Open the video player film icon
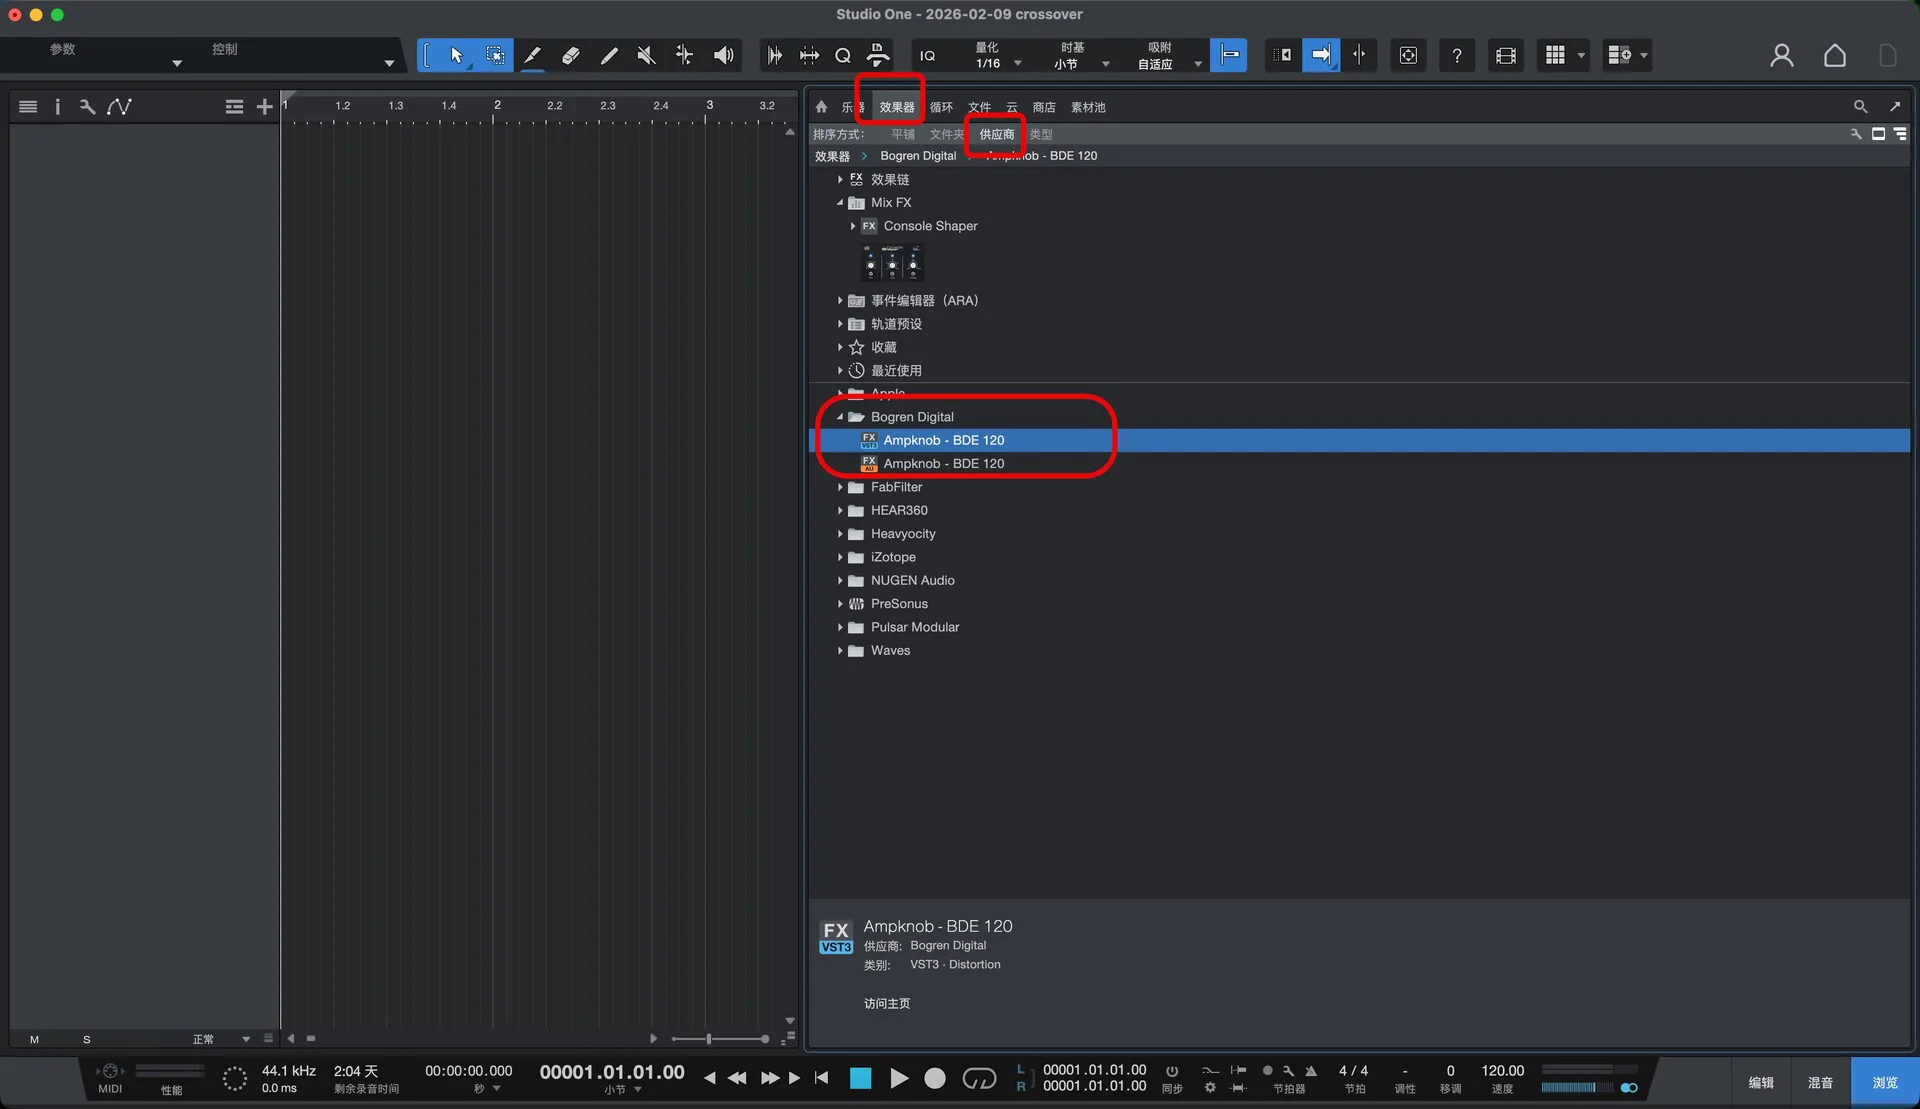This screenshot has width=1920, height=1109. click(x=1505, y=55)
